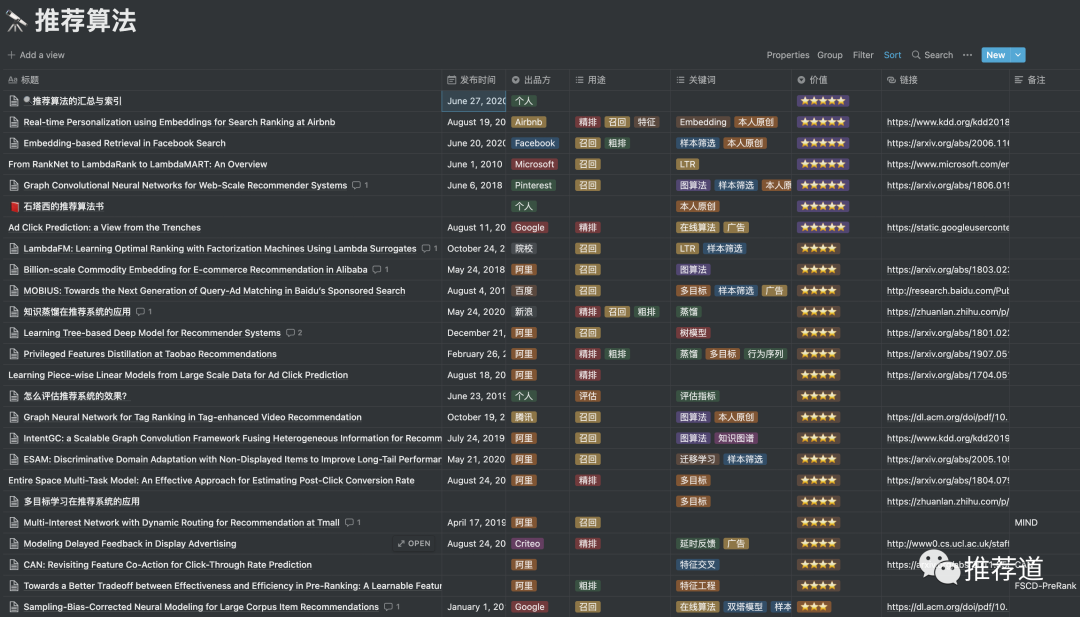Viewport: 1080px width, 617px height.
Task: Expand the dropdown arrow next to New
Action: pos(1018,55)
